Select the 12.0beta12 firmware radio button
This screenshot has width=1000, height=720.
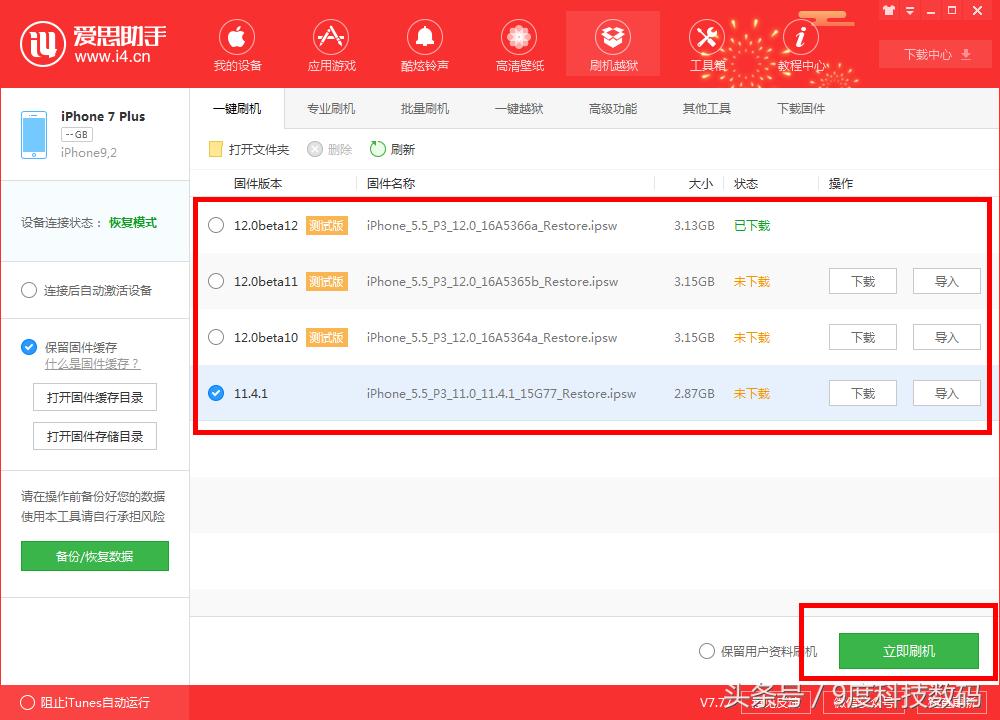click(x=215, y=225)
